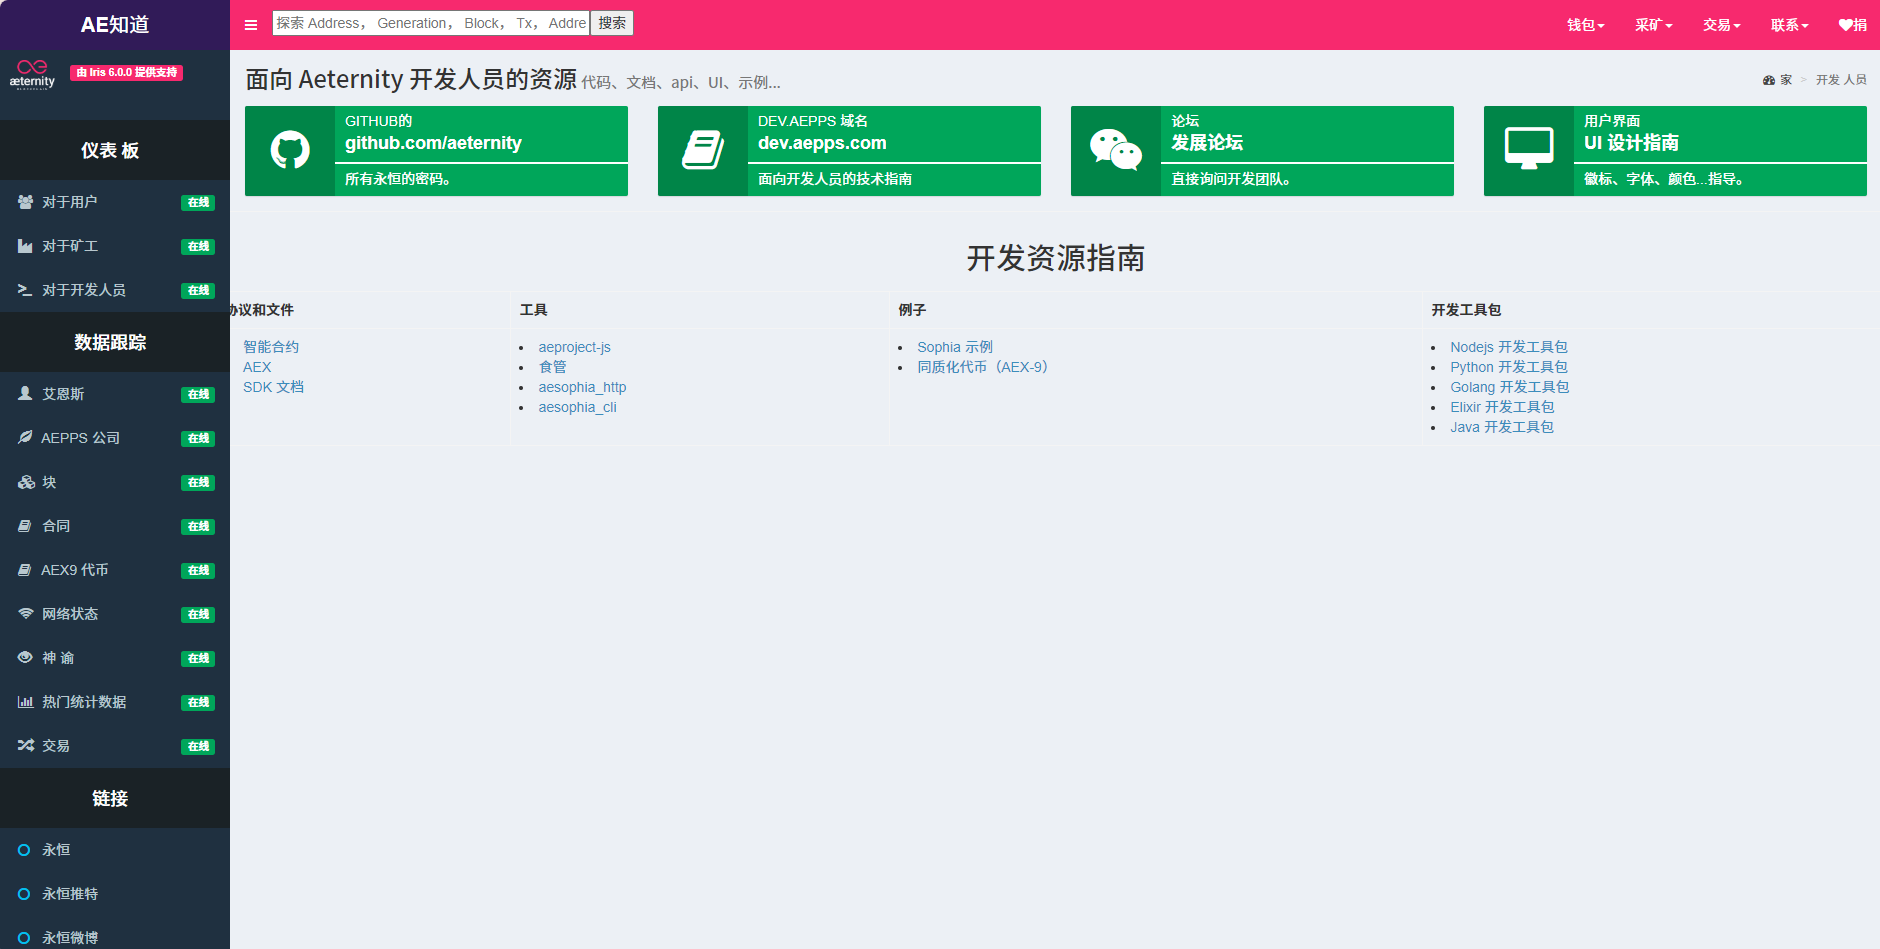Screen dimensions: 1880x949
Task: Click the WeChat icon on the forum card
Action: tap(1116, 150)
